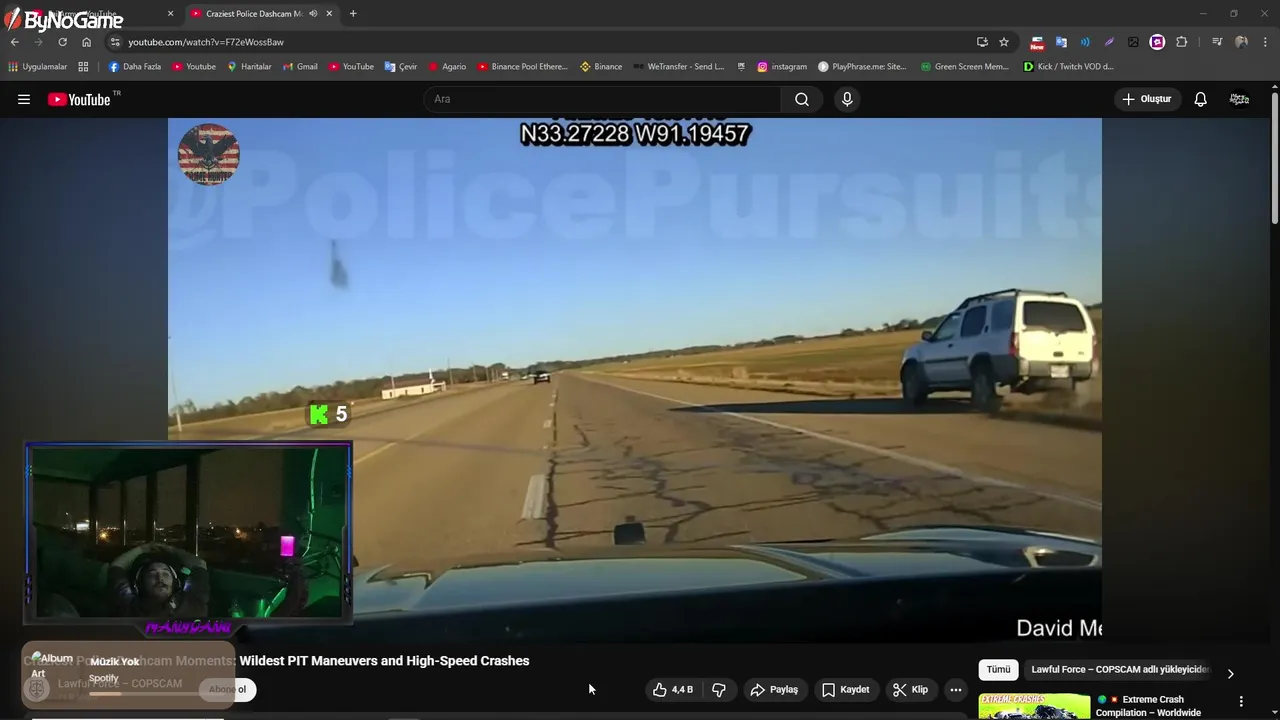The height and width of the screenshot is (720, 1280).
Task: Click the address bar URL
Action: coord(206,42)
